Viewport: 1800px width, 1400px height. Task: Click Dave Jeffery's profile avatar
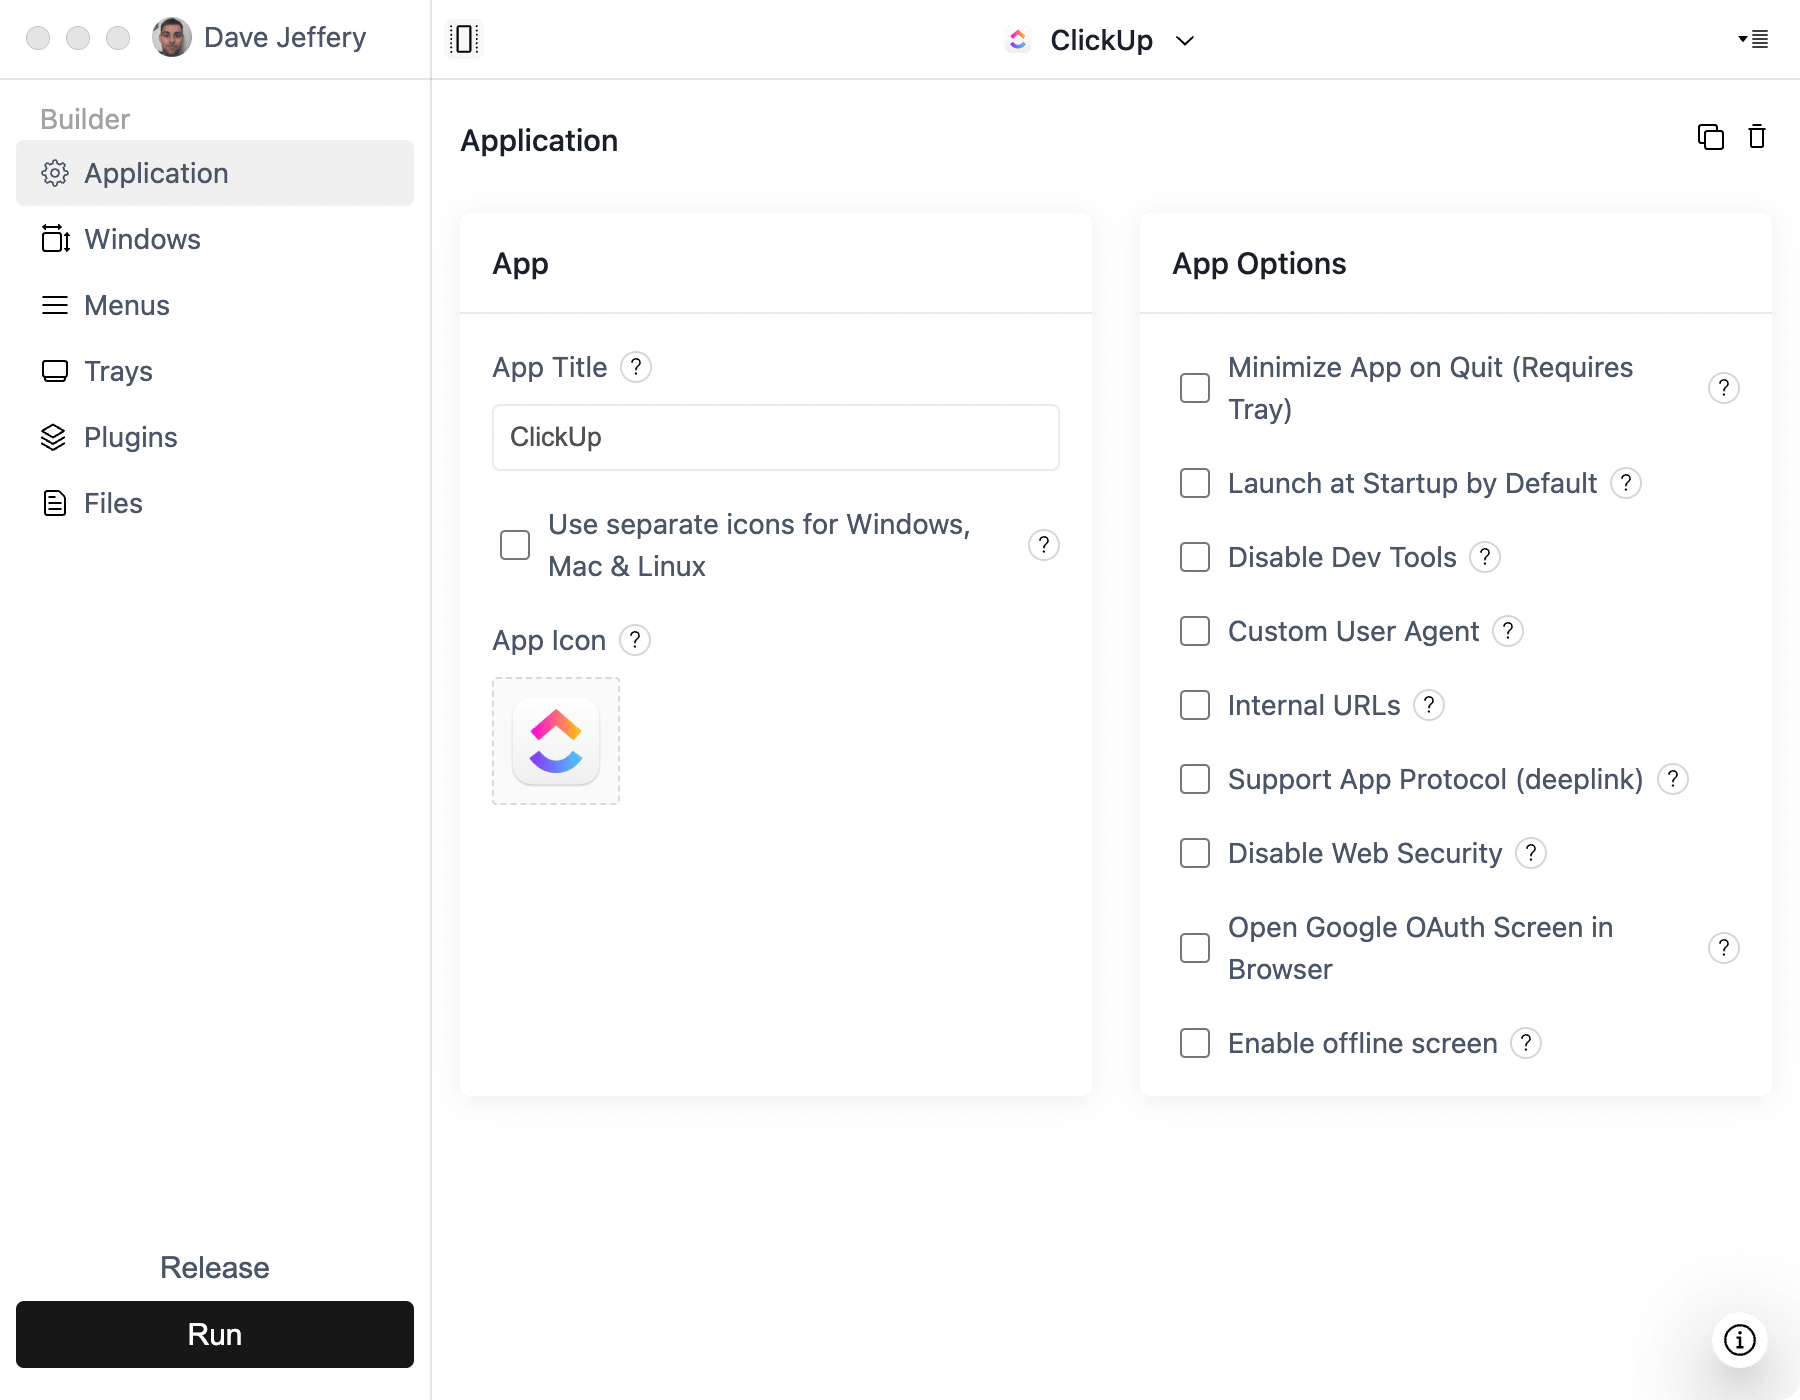pos(173,38)
